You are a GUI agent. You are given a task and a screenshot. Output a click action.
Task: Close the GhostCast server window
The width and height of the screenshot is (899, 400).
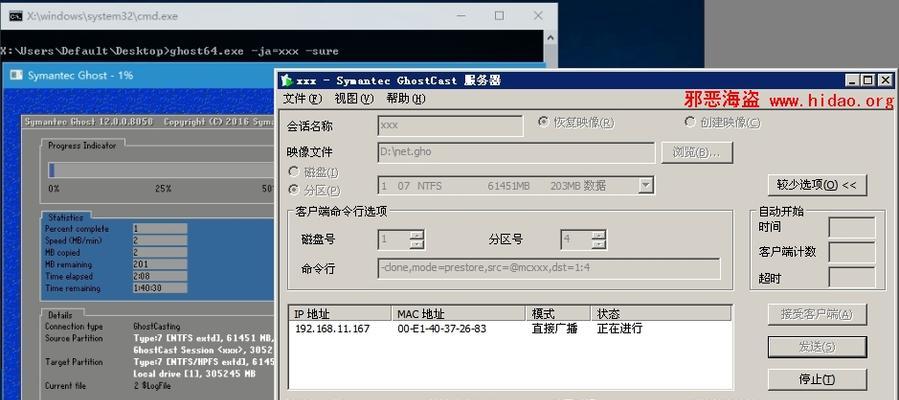[885, 80]
